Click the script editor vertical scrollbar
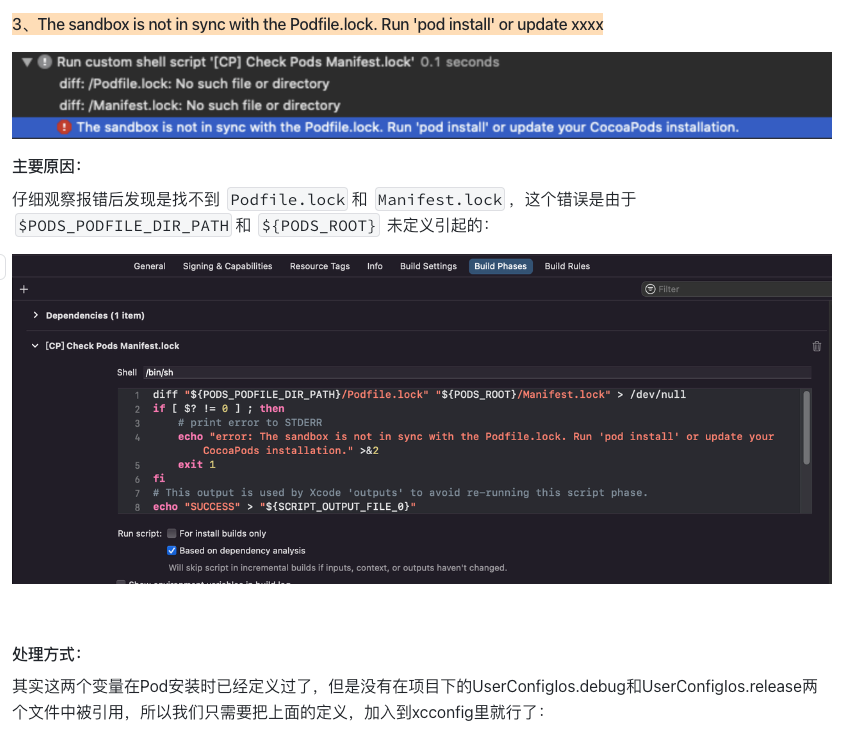Viewport: 841px width, 729px height. (x=806, y=428)
